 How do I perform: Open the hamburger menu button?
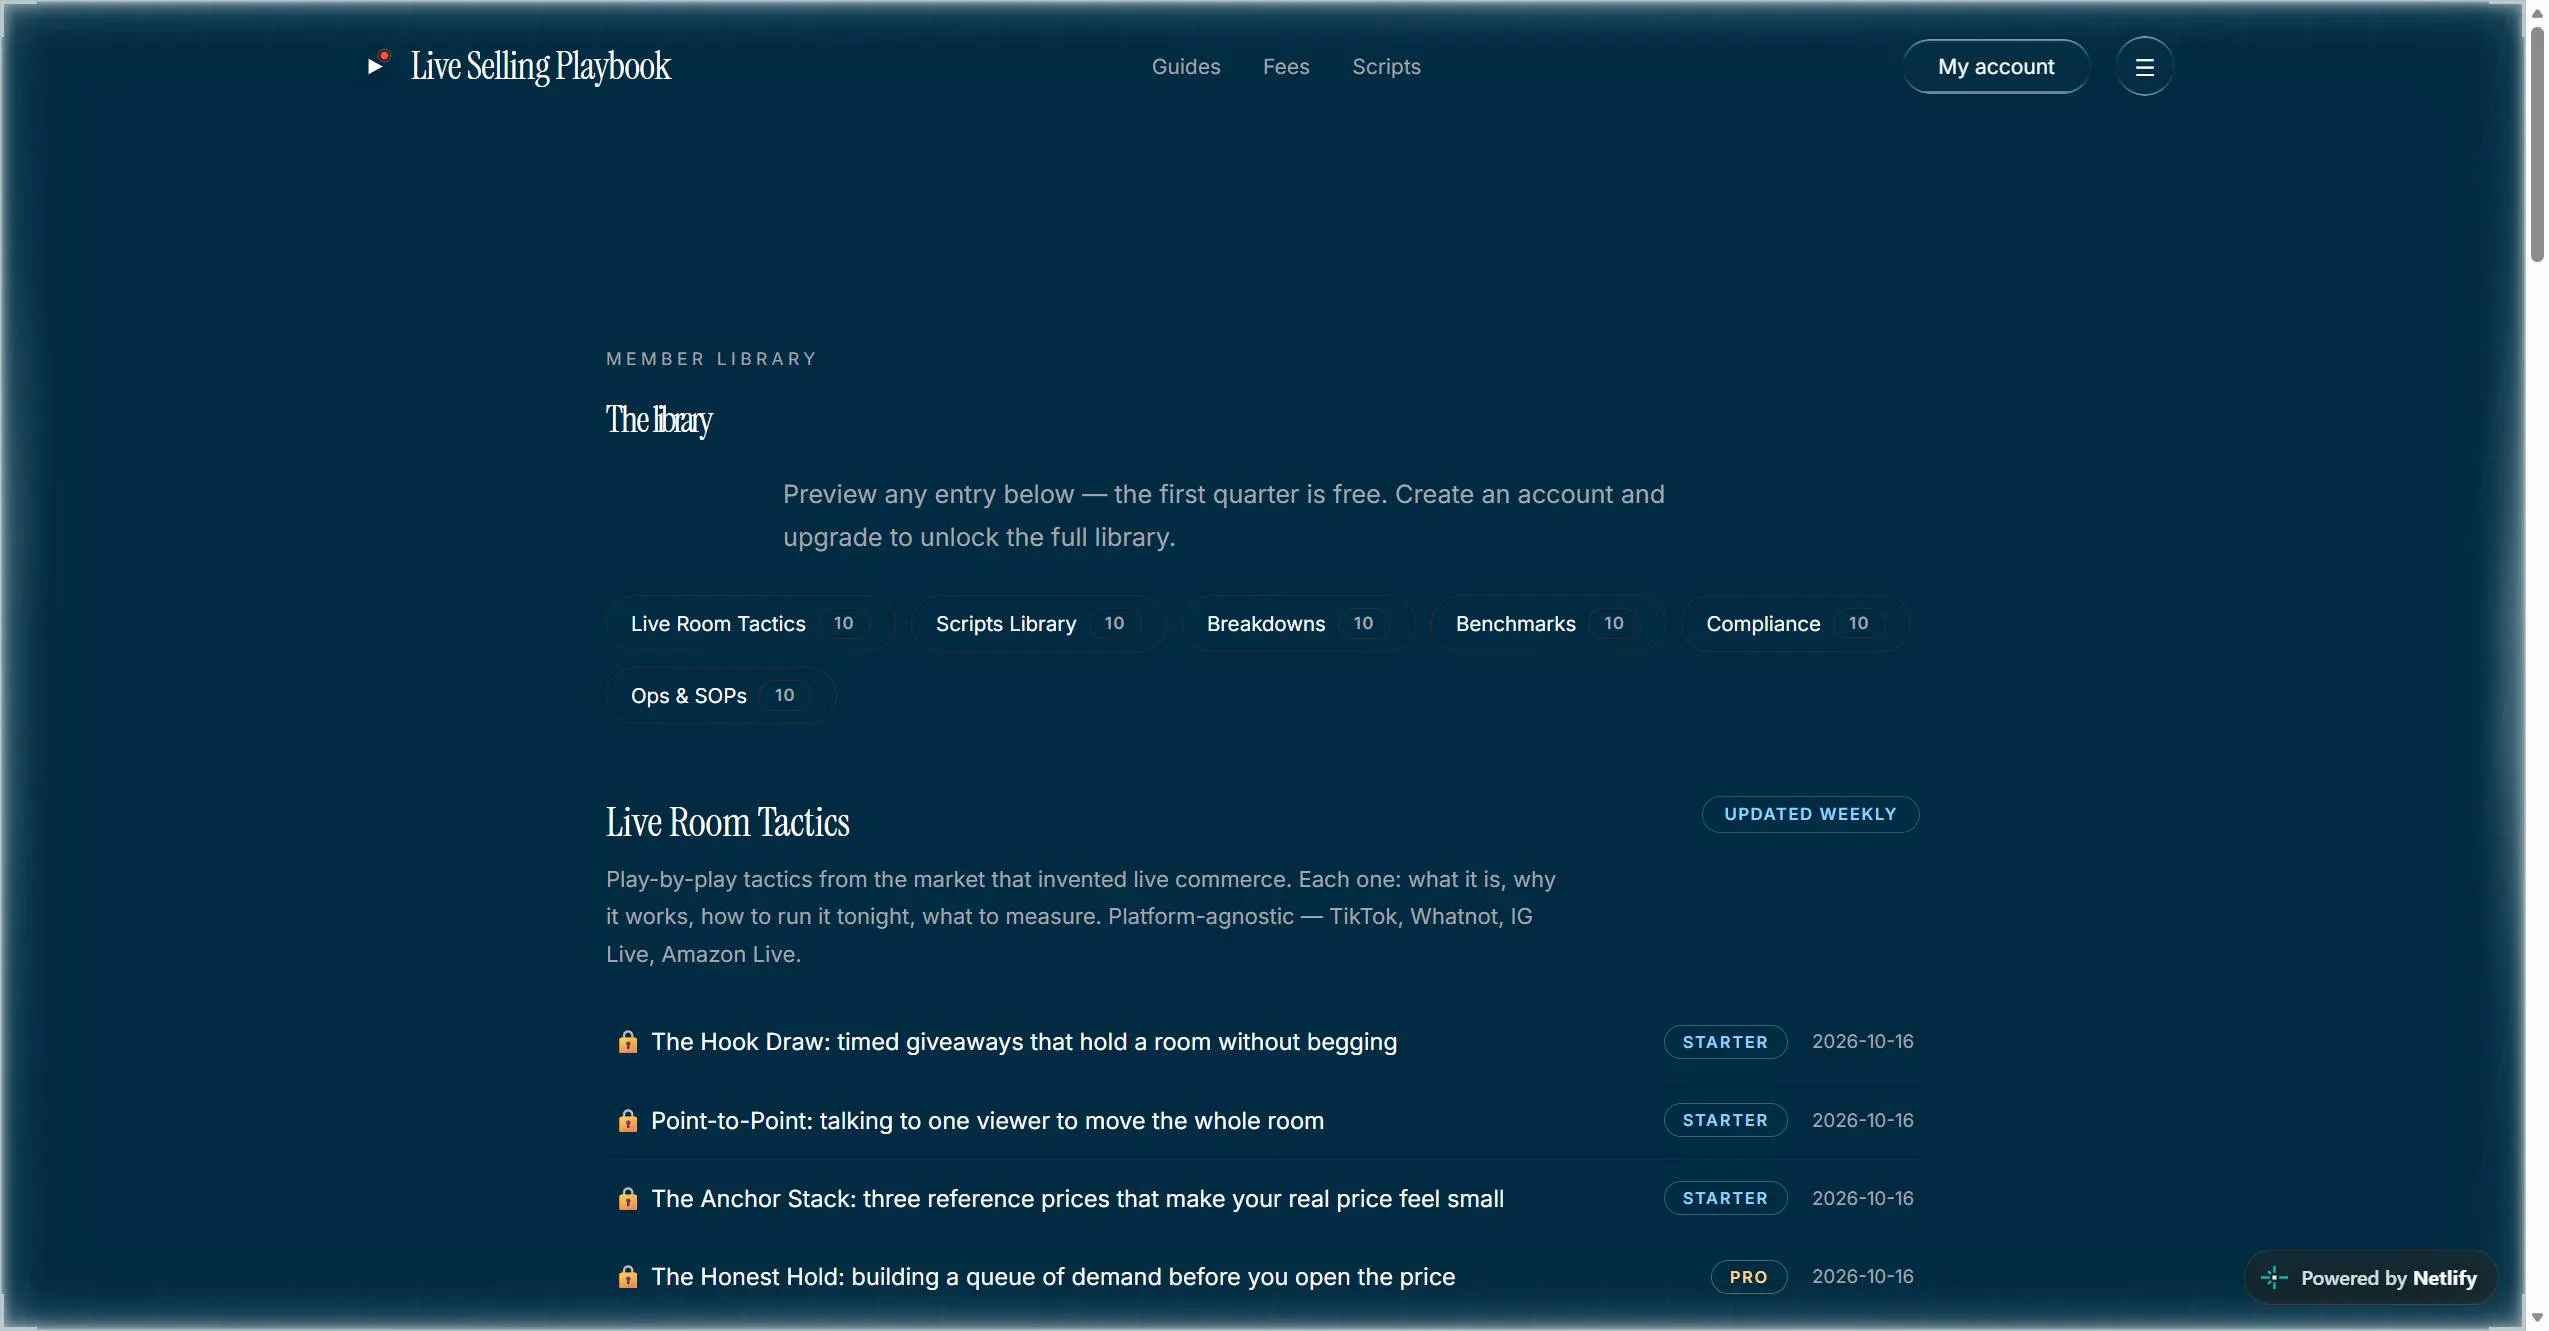tap(2144, 66)
